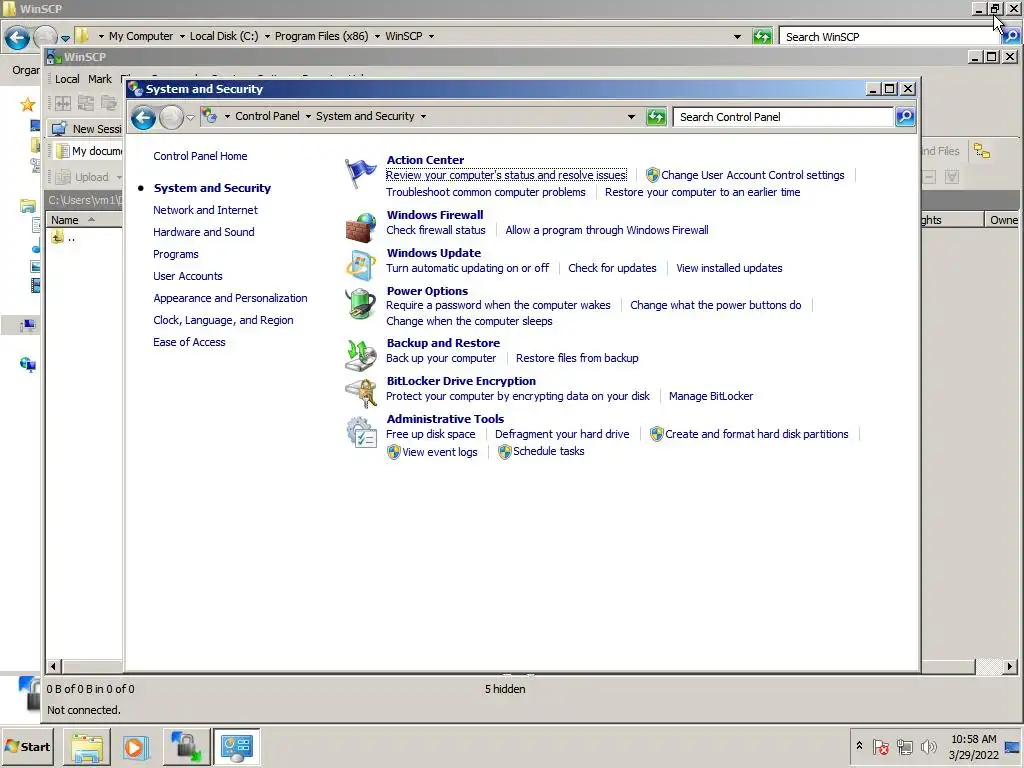Viewport: 1024px width, 768px height.
Task: Click the New Session icon in WinSCP
Action: pyautogui.click(x=59, y=129)
